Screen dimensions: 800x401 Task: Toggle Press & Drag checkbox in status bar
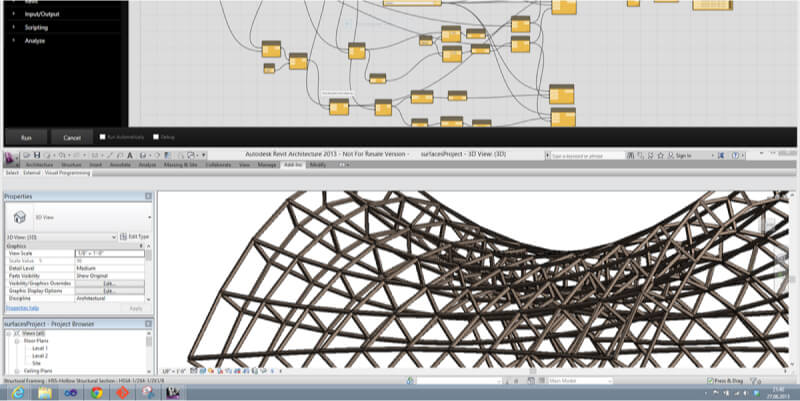coord(710,381)
